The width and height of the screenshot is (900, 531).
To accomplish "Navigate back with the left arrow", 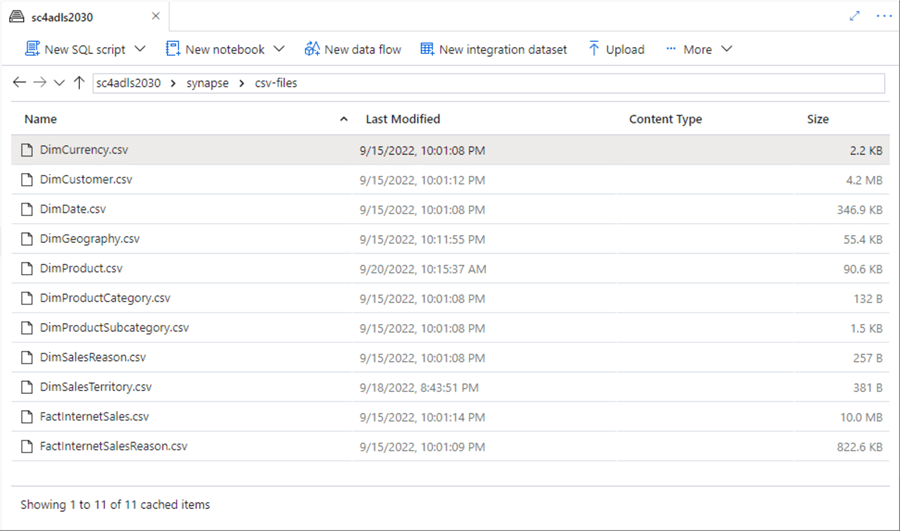I will coord(19,82).
